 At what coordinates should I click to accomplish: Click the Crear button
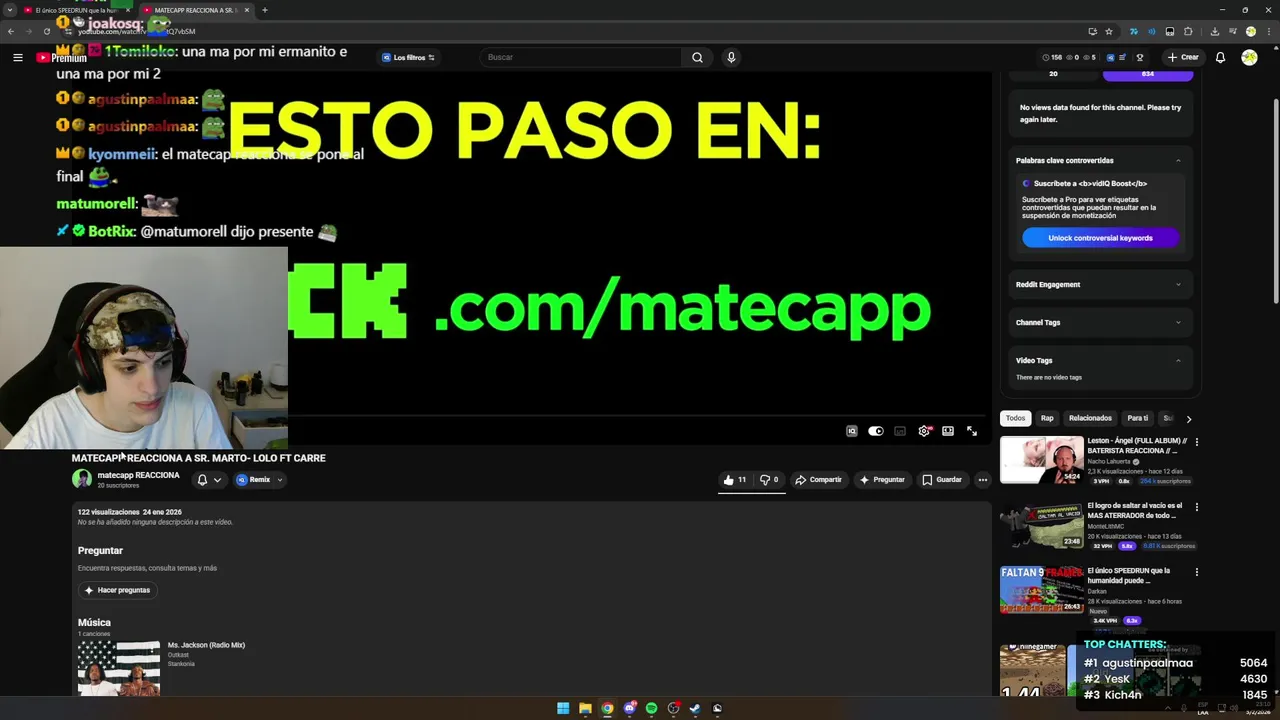tap(1182, 57)
